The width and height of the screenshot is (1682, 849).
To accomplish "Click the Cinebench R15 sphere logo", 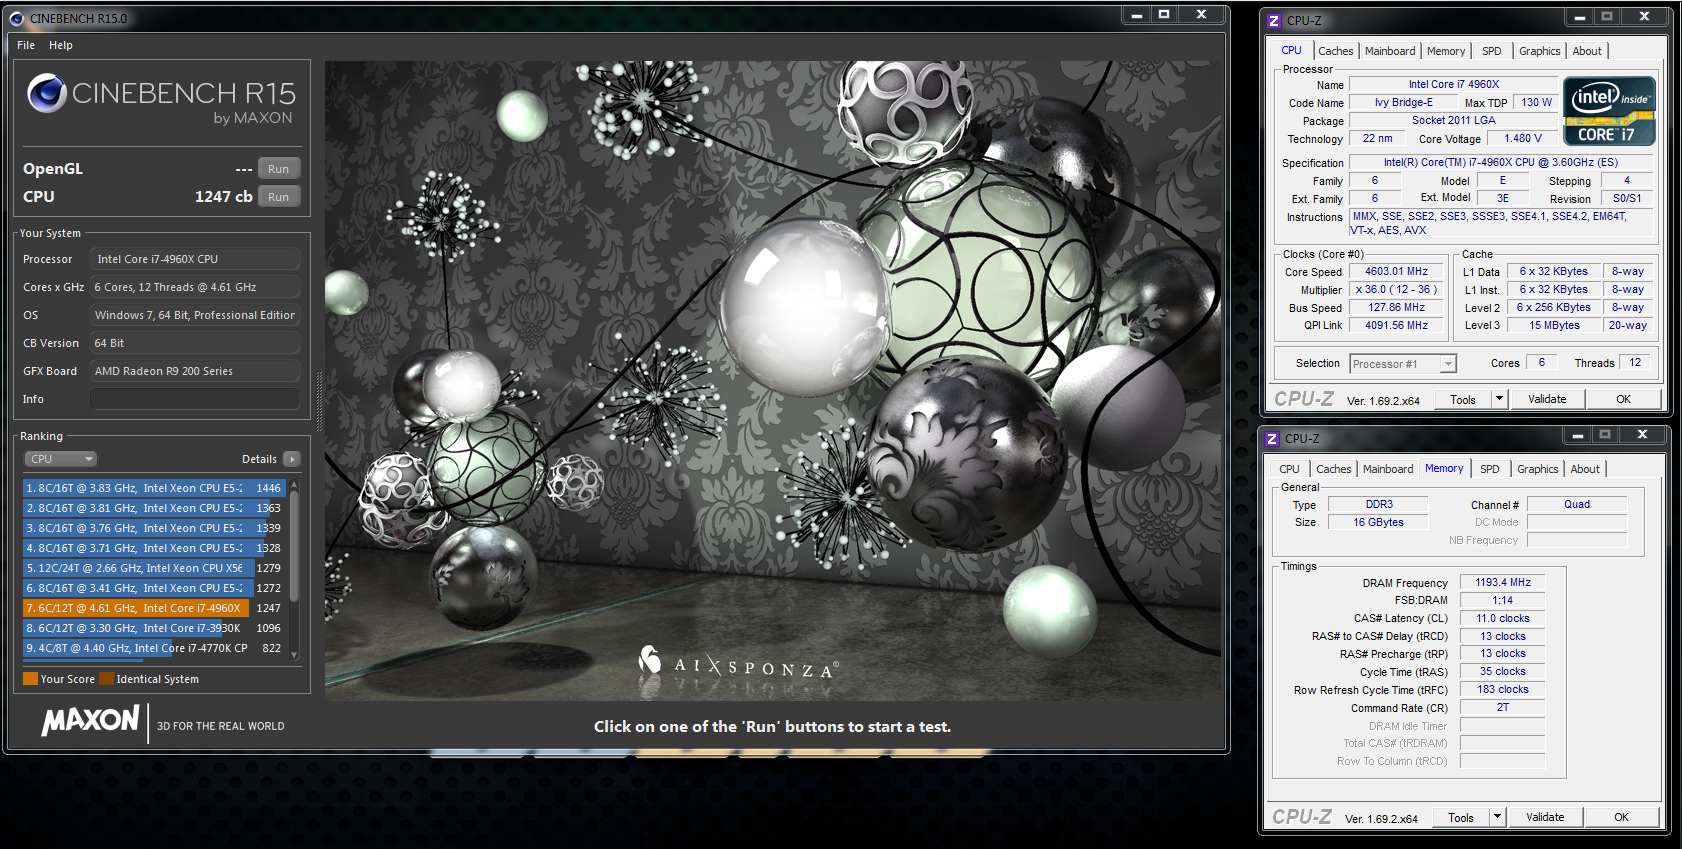I will point(47,93).
